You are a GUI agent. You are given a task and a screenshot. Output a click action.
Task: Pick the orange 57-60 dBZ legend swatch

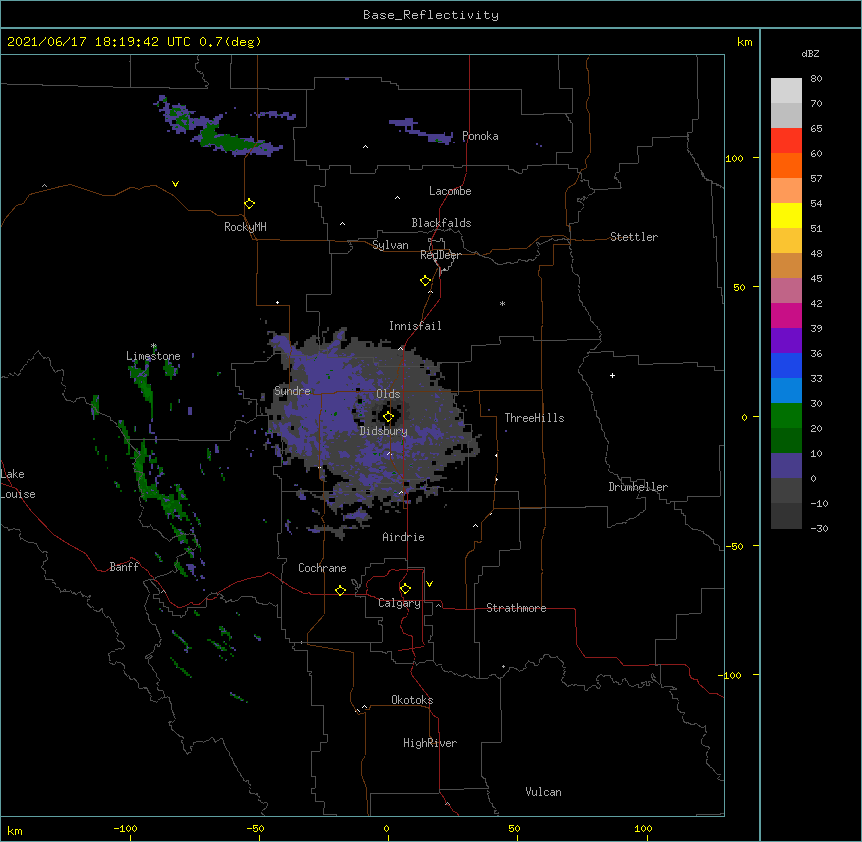pos(786,165)
